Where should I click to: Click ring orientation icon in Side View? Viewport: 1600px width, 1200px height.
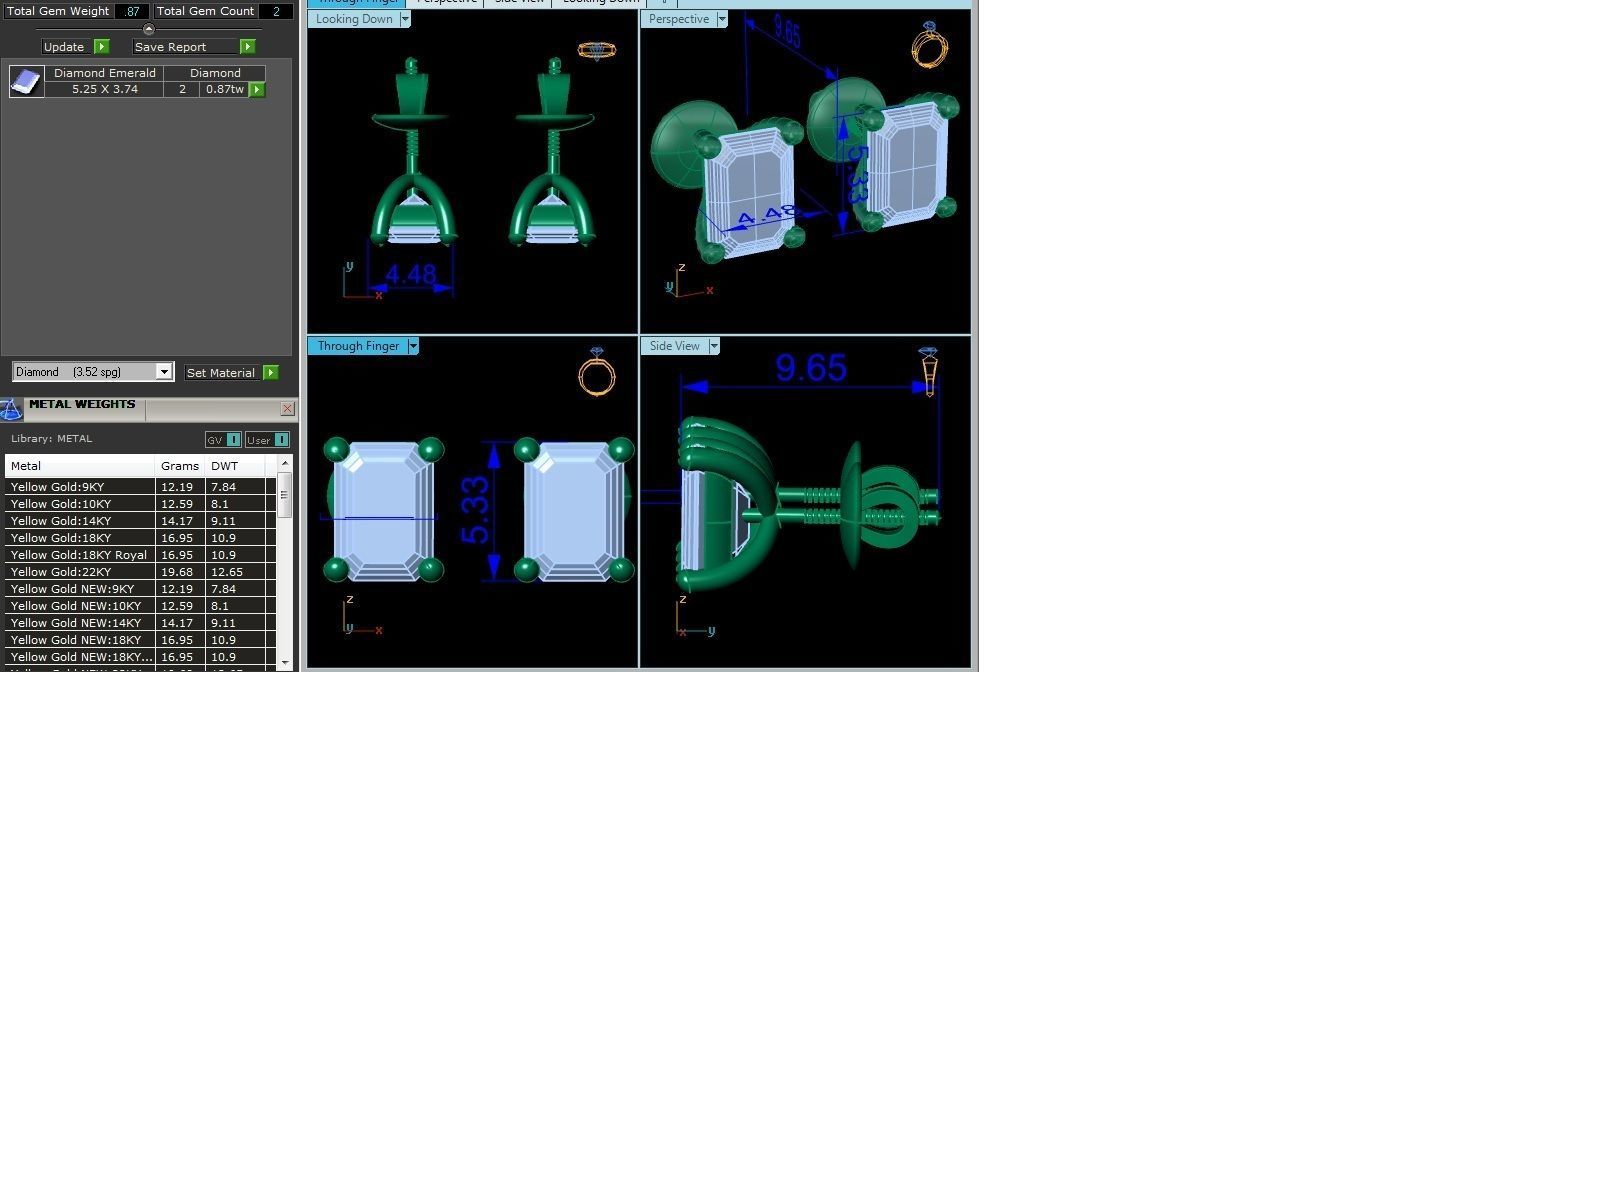pos(928,371)
